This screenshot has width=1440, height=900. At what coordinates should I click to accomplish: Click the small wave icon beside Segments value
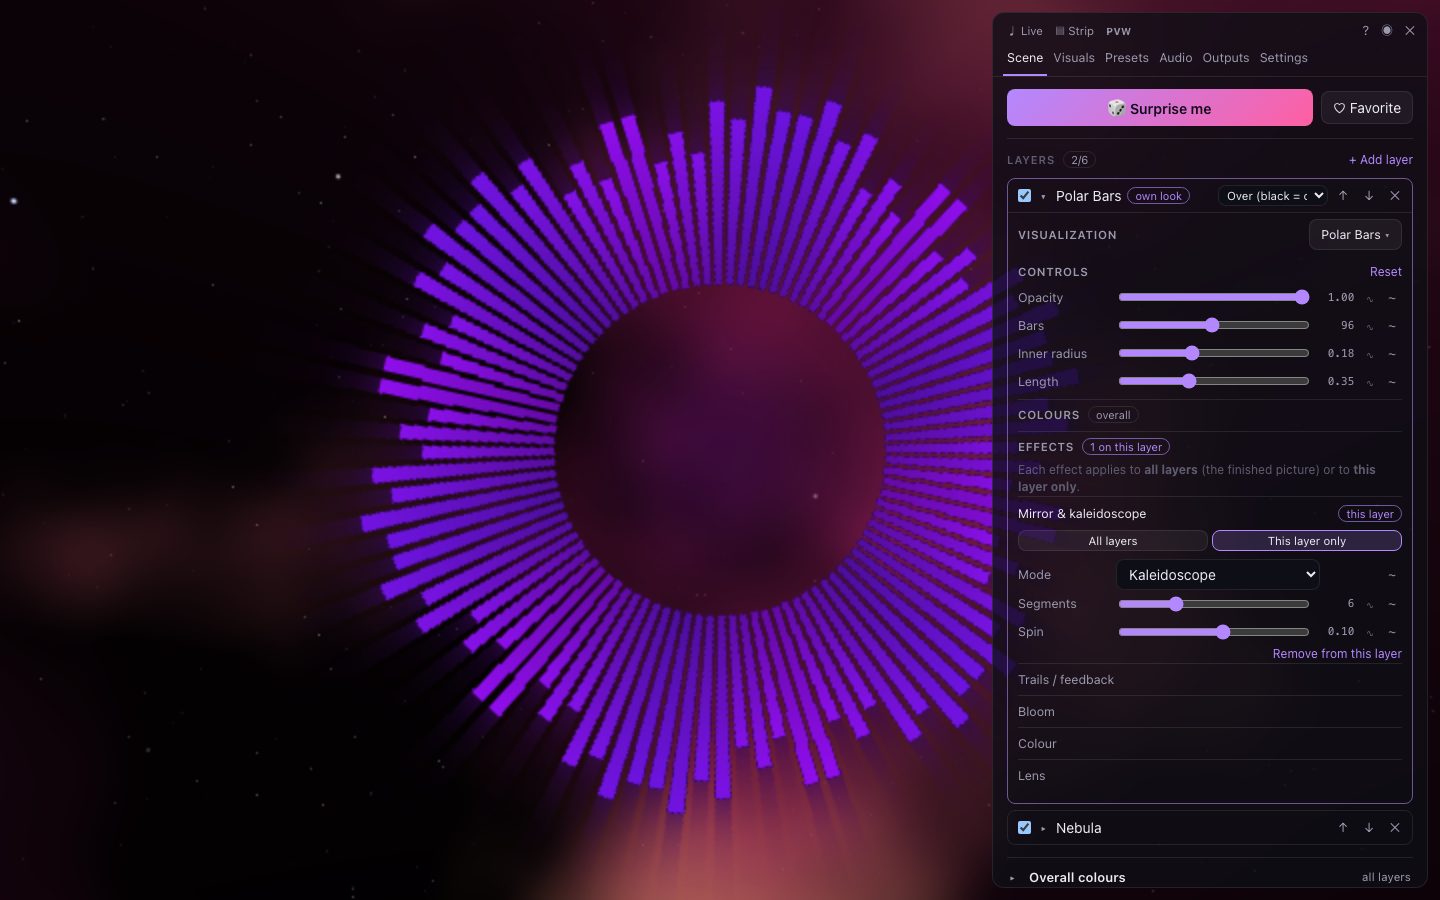coord(1370,604)
